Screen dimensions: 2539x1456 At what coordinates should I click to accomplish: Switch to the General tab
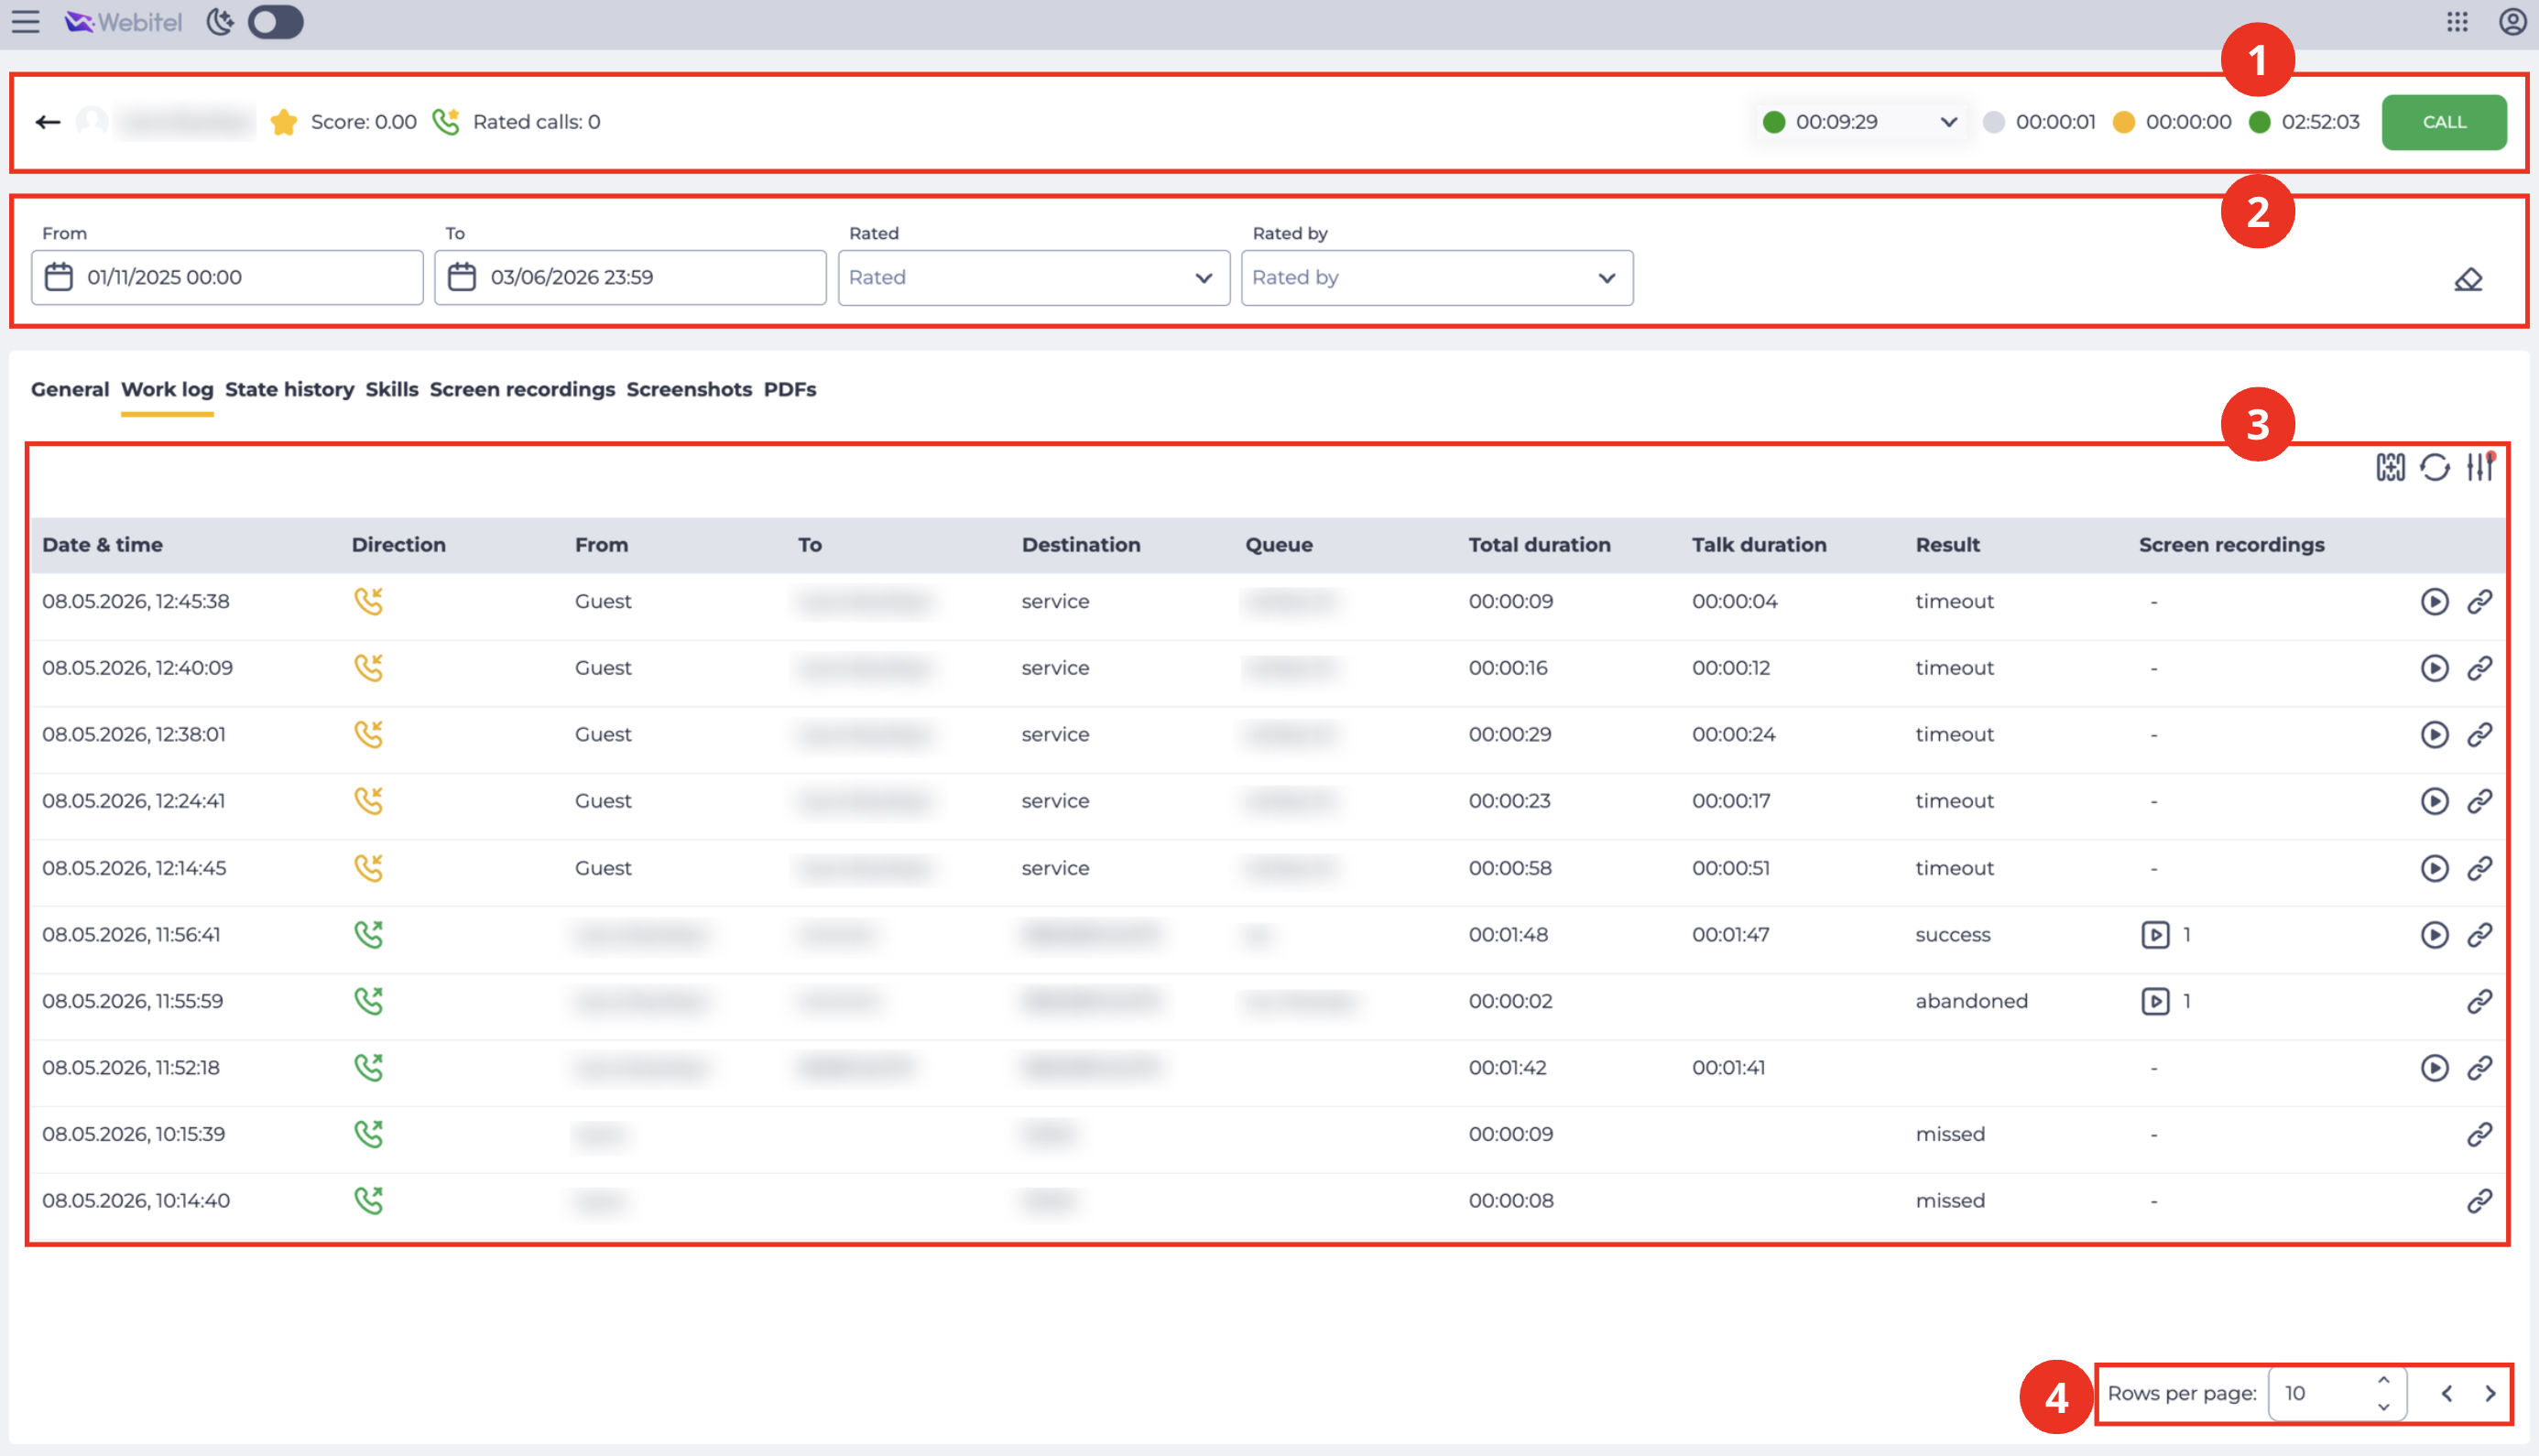(x=70, y=389)
